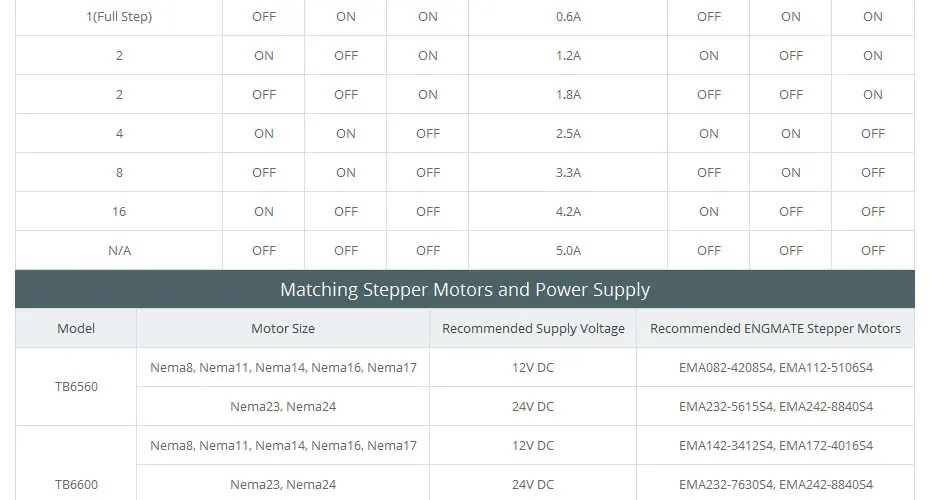This screenshot has height=500, width=930.
Task: Click the Matching Stepper Motors and Power Supply header
Action: click(465, 289)
